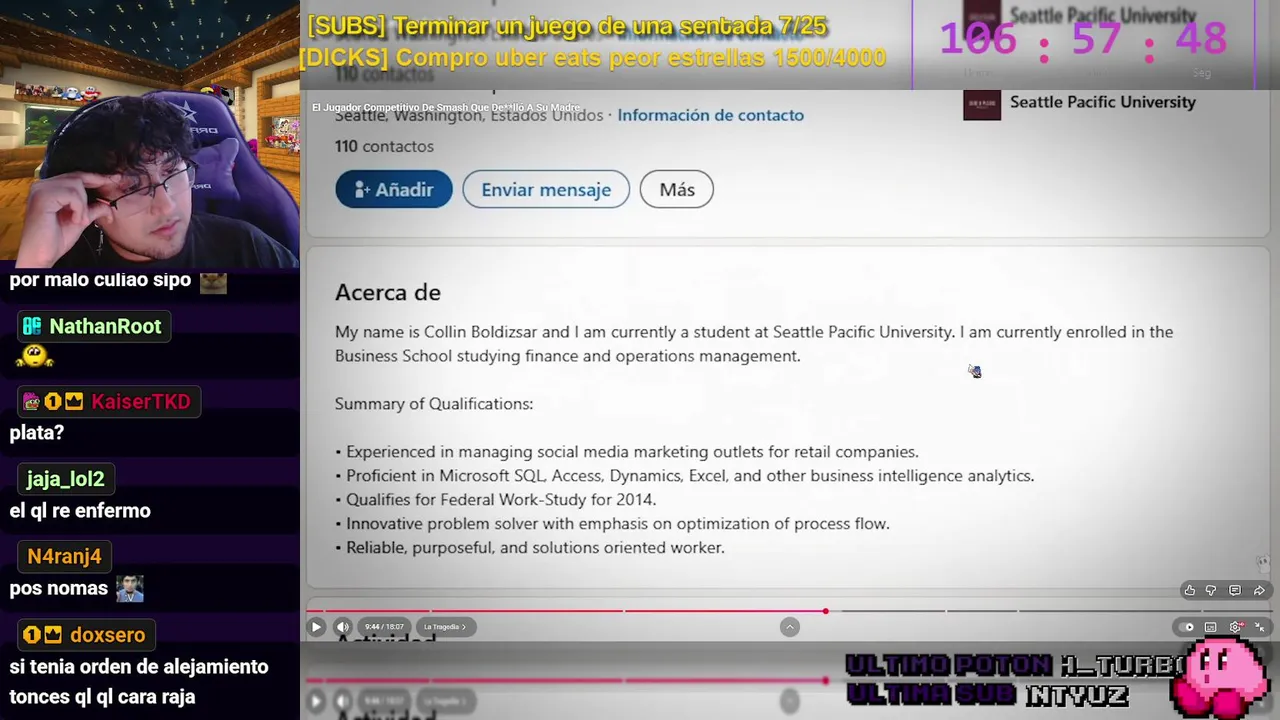Click the emote after 'pos nomas'
1280x720 pixels.
[129, 589]
